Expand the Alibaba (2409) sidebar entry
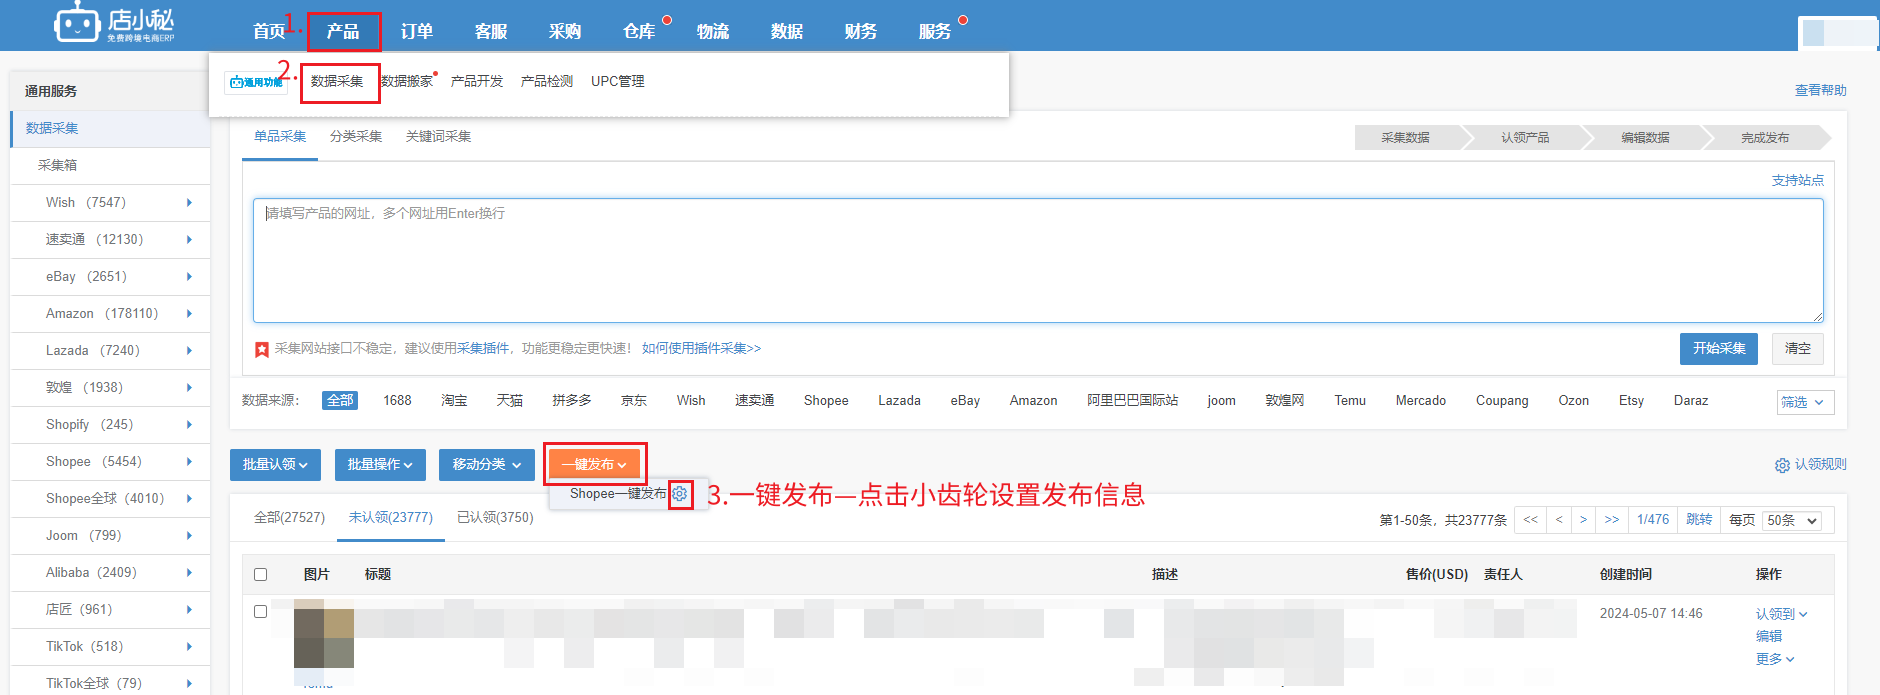This screenshot has height=695, width=1880. click(189, 573)
